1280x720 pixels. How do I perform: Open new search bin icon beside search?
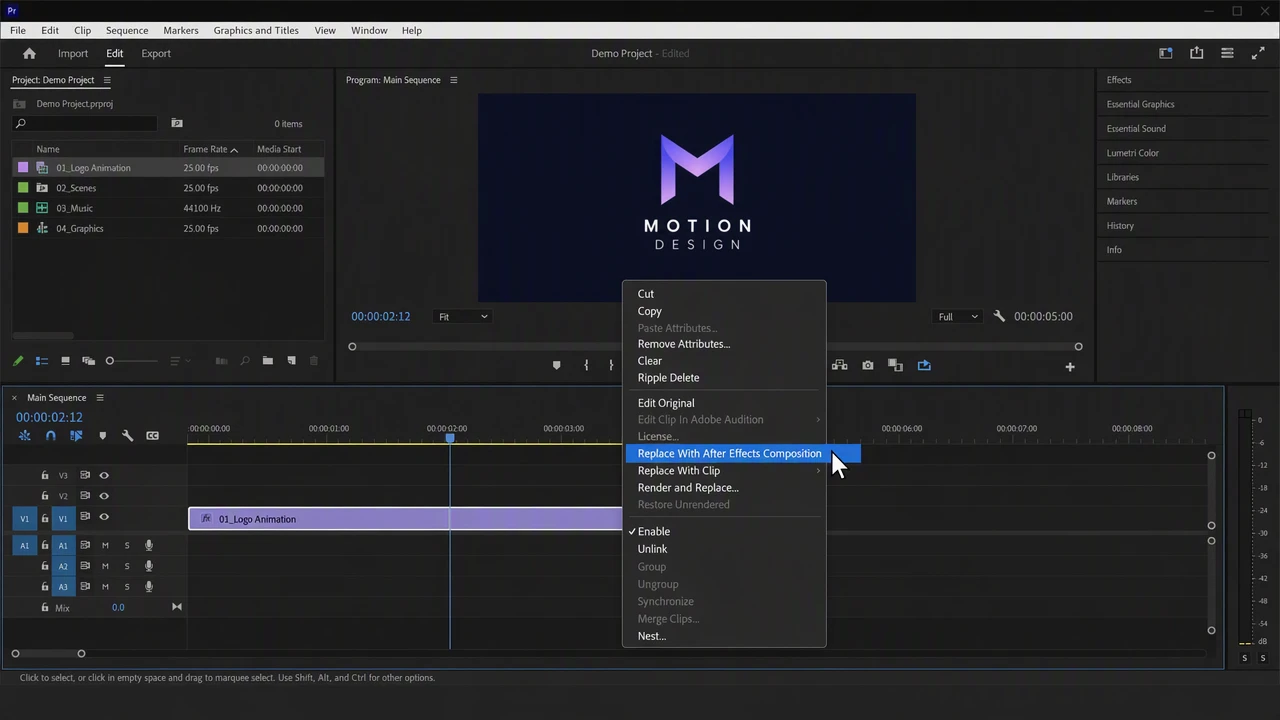177,123
